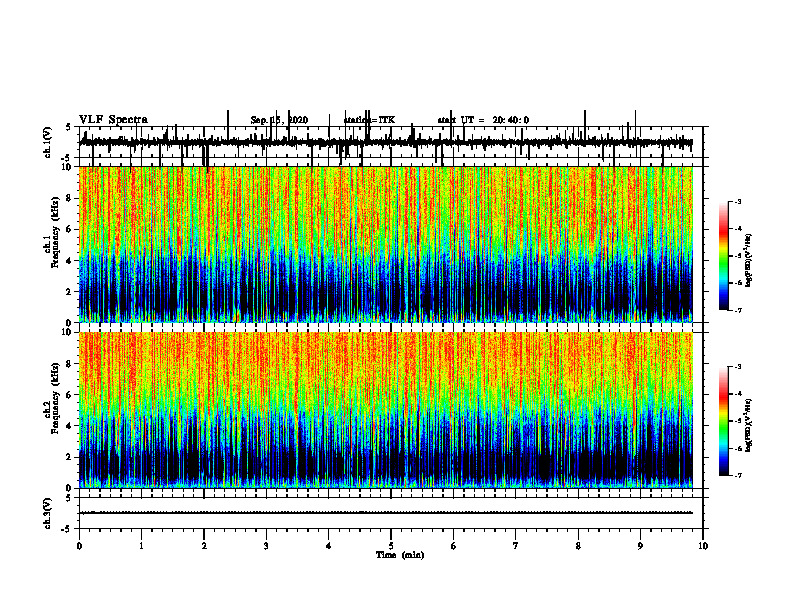The image size is (792, 612).
Task: Click time axis tick label "1"
Action: [x=141, y=546]
